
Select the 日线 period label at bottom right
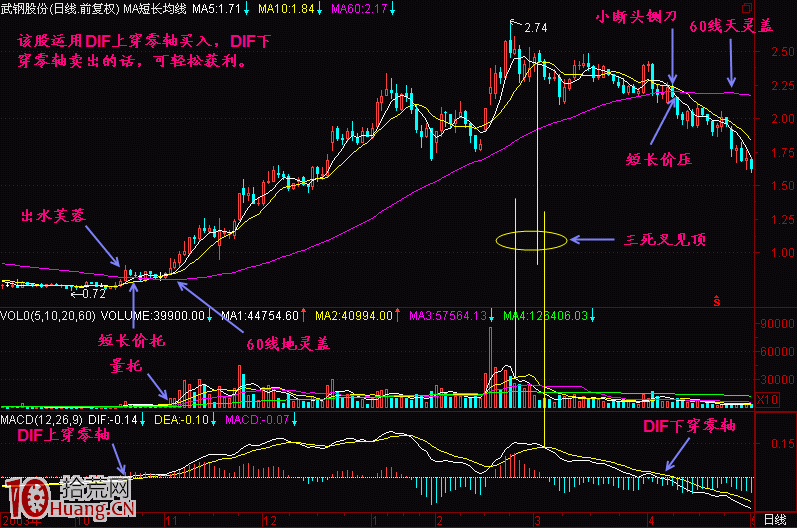[x=775, y=520]
